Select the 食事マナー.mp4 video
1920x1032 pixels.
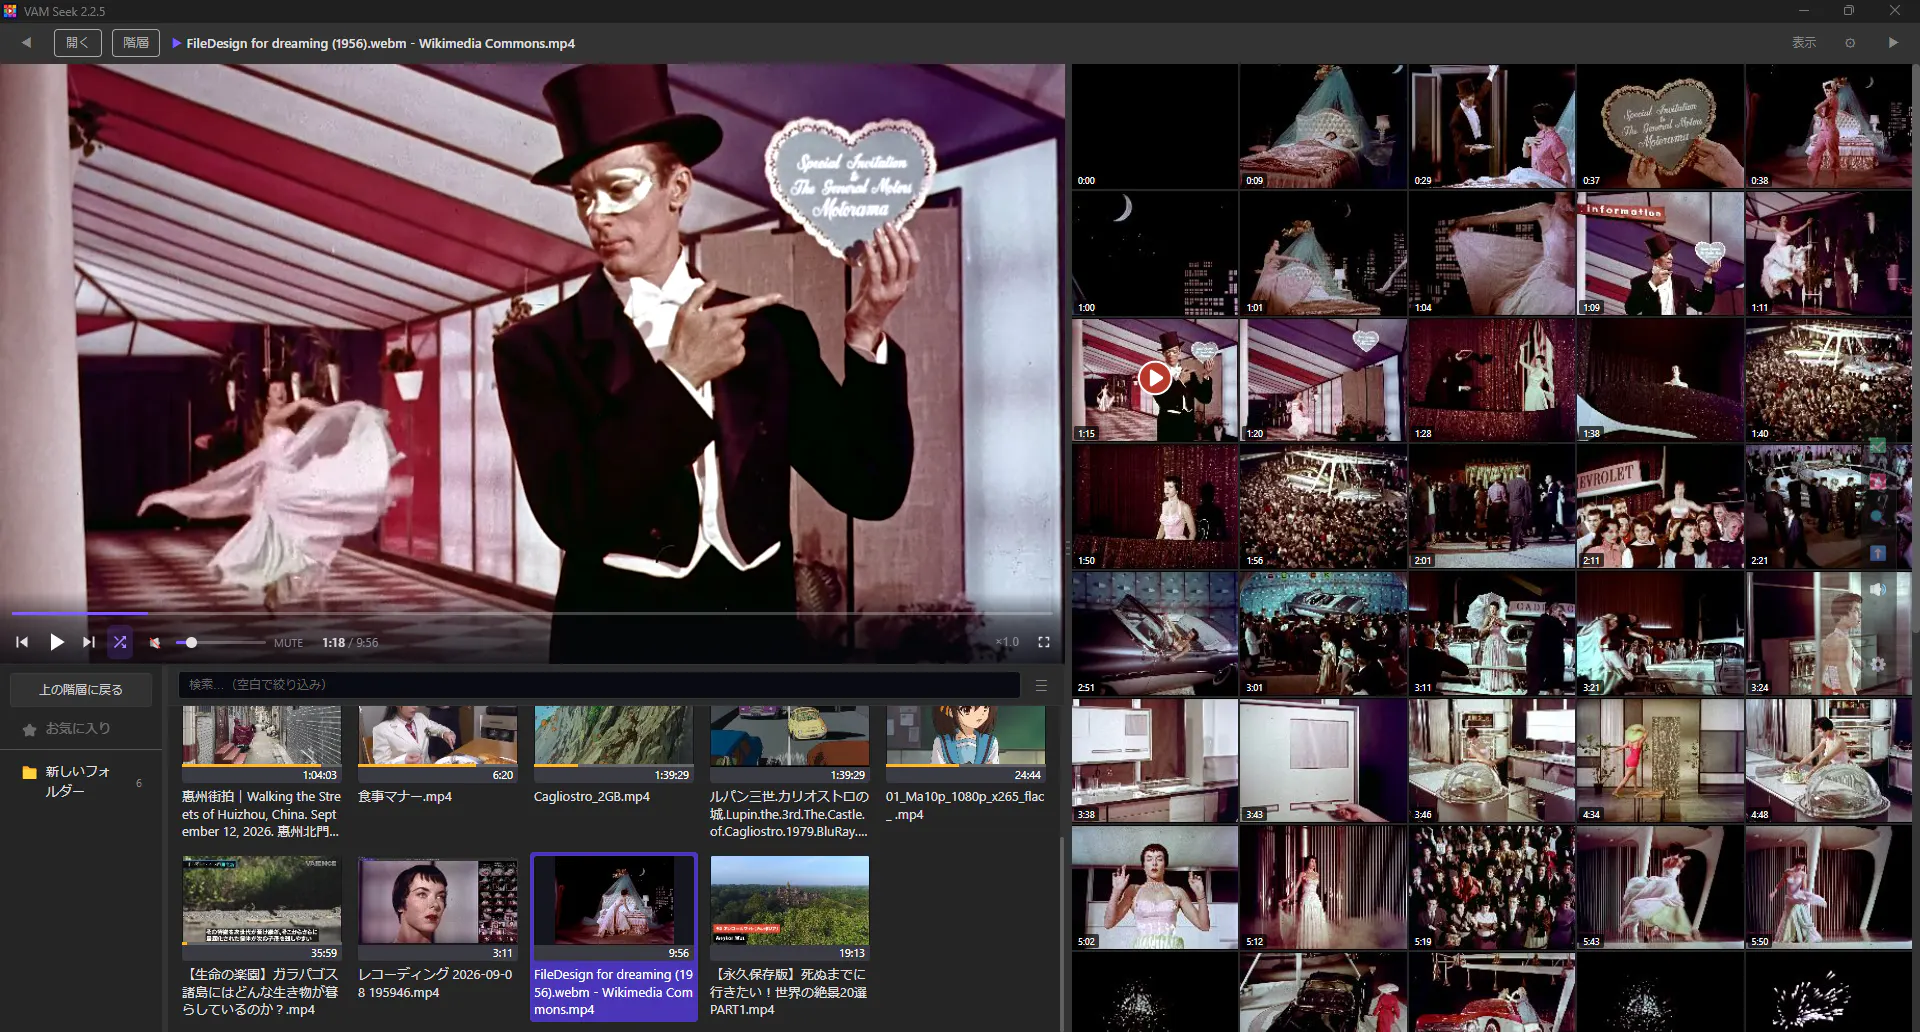(x=437, y=755)
